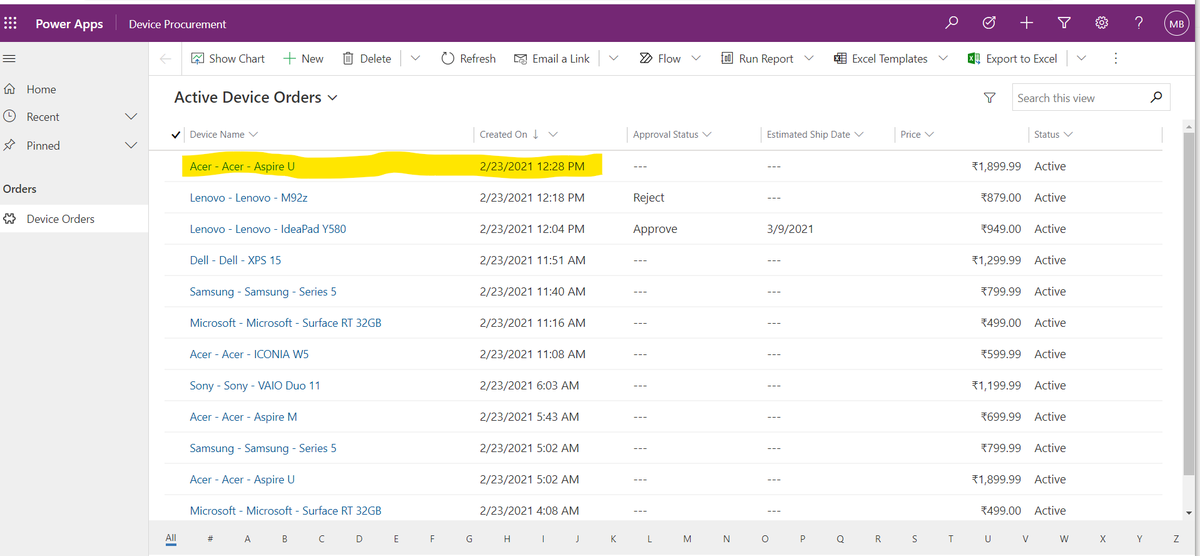Click the grid vertical scrollbar
This screenshot has width=1200, height=556.
coord(1189,305)
